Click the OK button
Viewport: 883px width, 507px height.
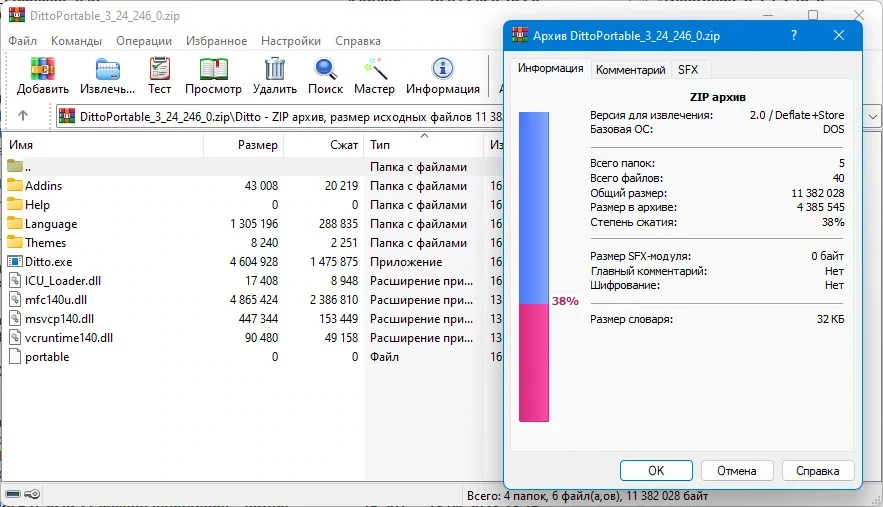[x=656, y=471]
